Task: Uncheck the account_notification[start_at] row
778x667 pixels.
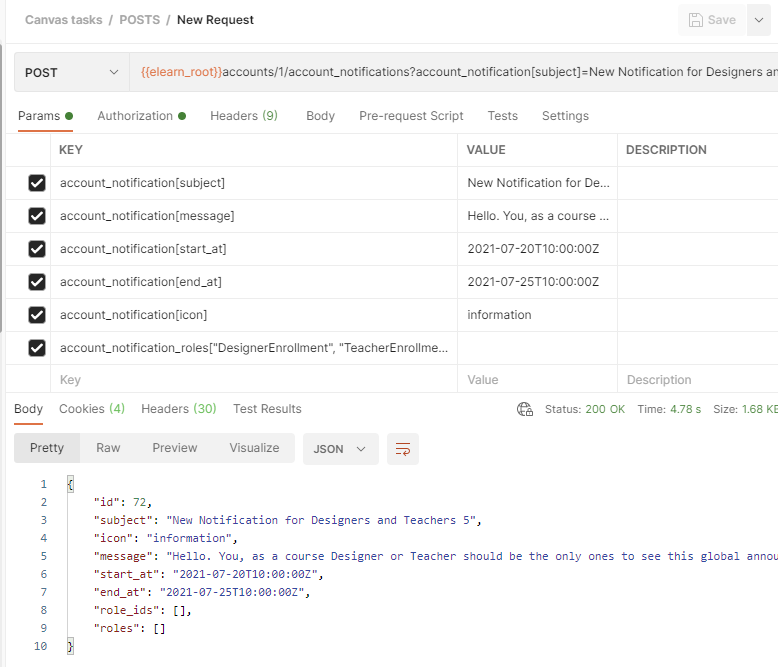Action: (x=37, y=249)
